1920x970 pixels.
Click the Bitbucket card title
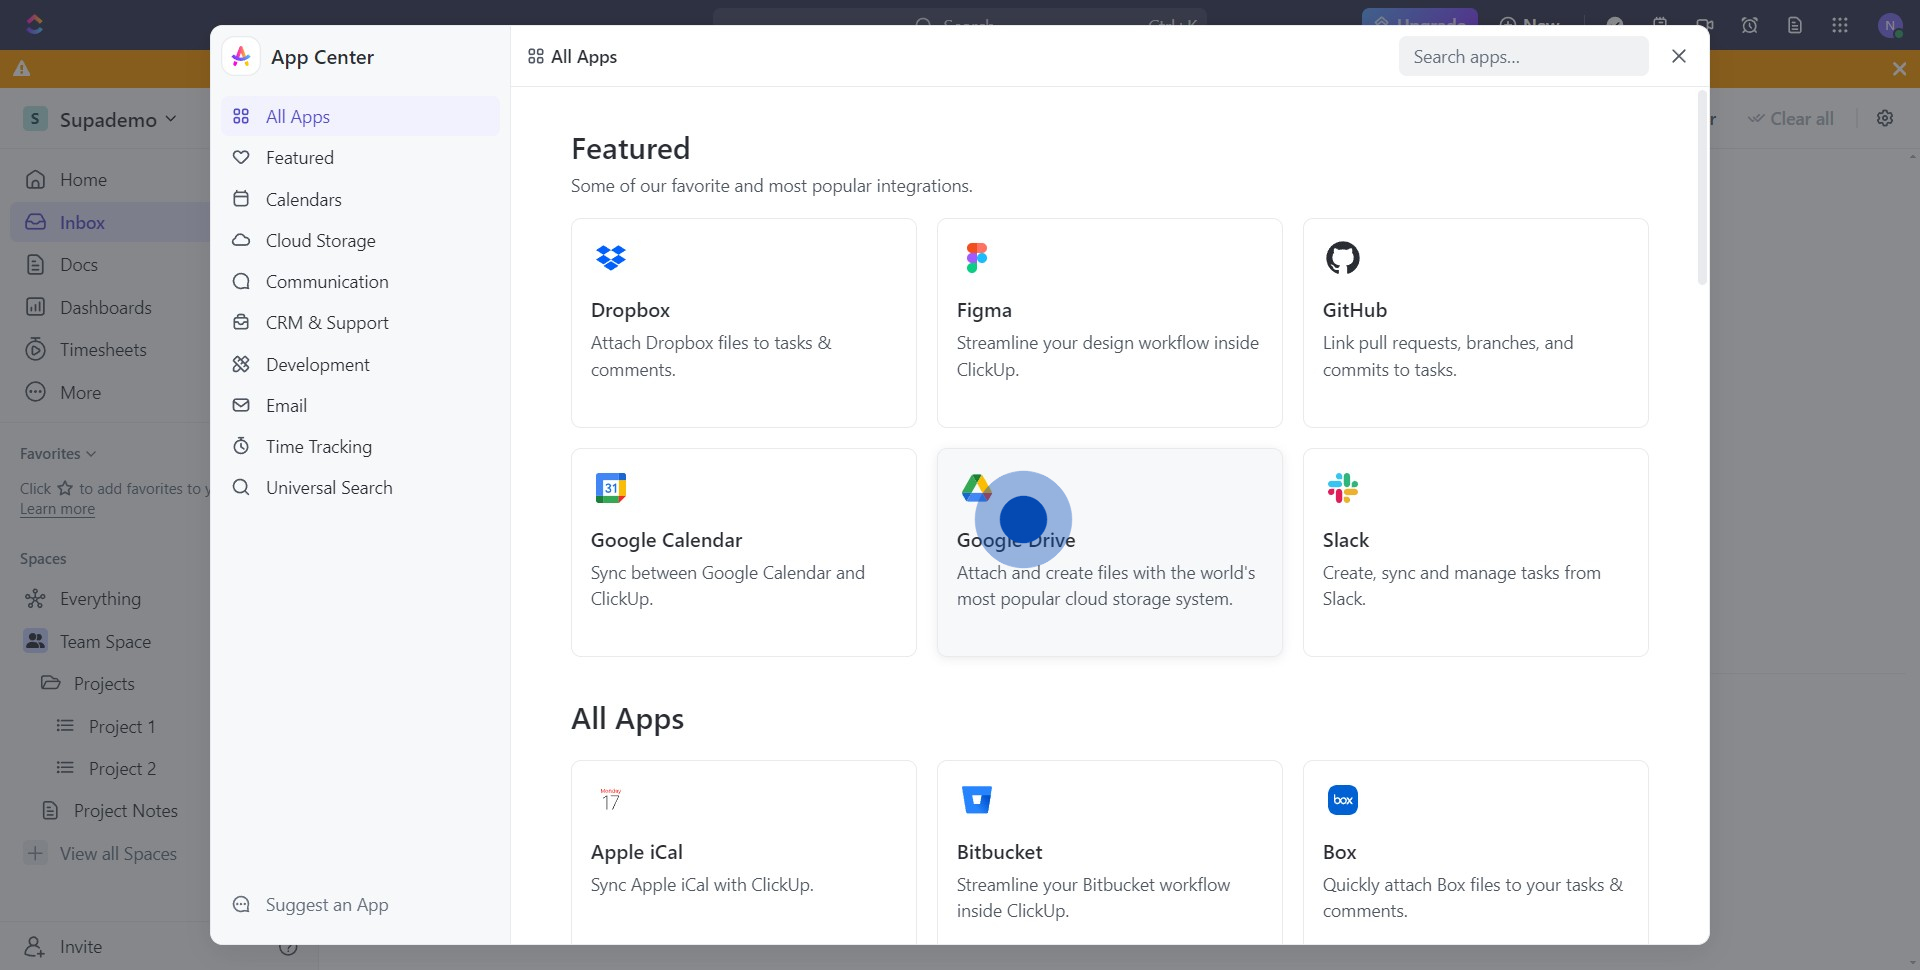click(999, 852)
